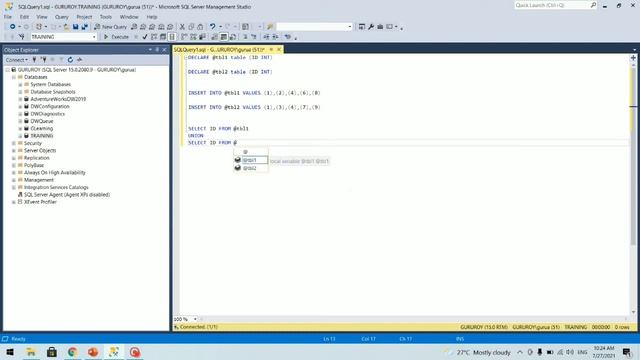Close the SQLQuery1.sql tab
This screenshot has height=360, width=640.
coord(279,49)
